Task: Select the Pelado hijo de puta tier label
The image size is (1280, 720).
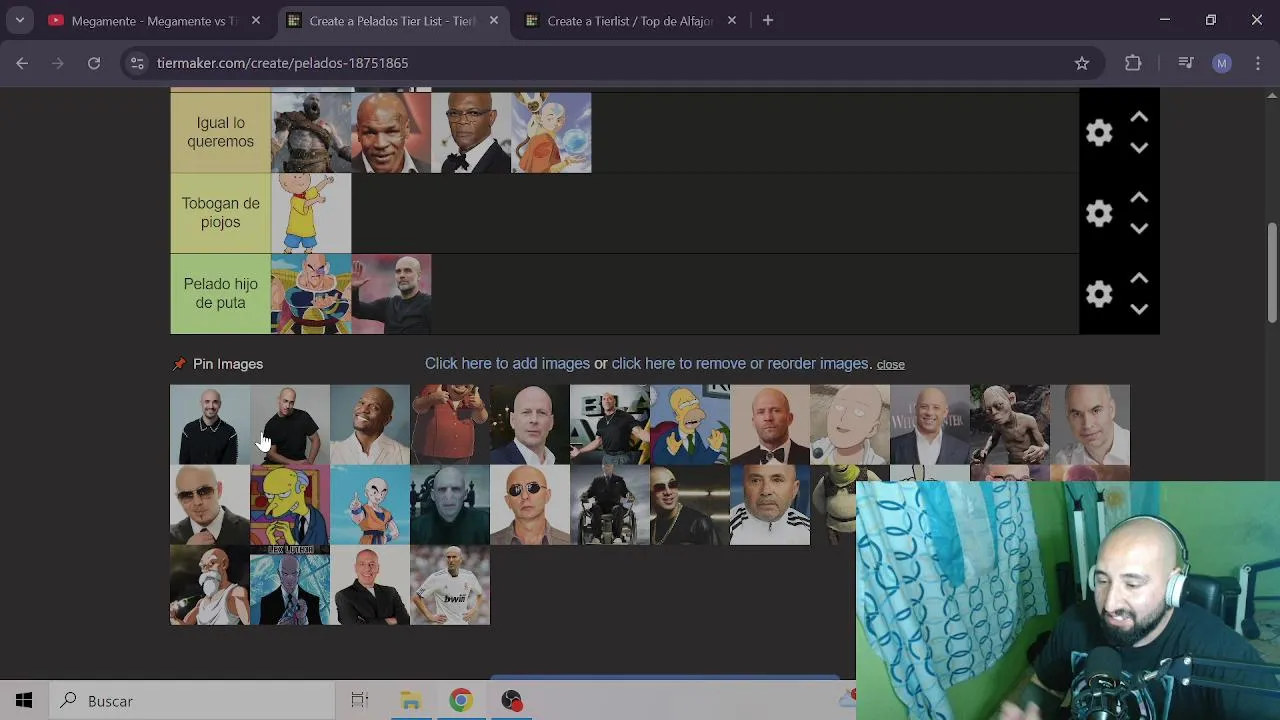Action: (220, 294)
